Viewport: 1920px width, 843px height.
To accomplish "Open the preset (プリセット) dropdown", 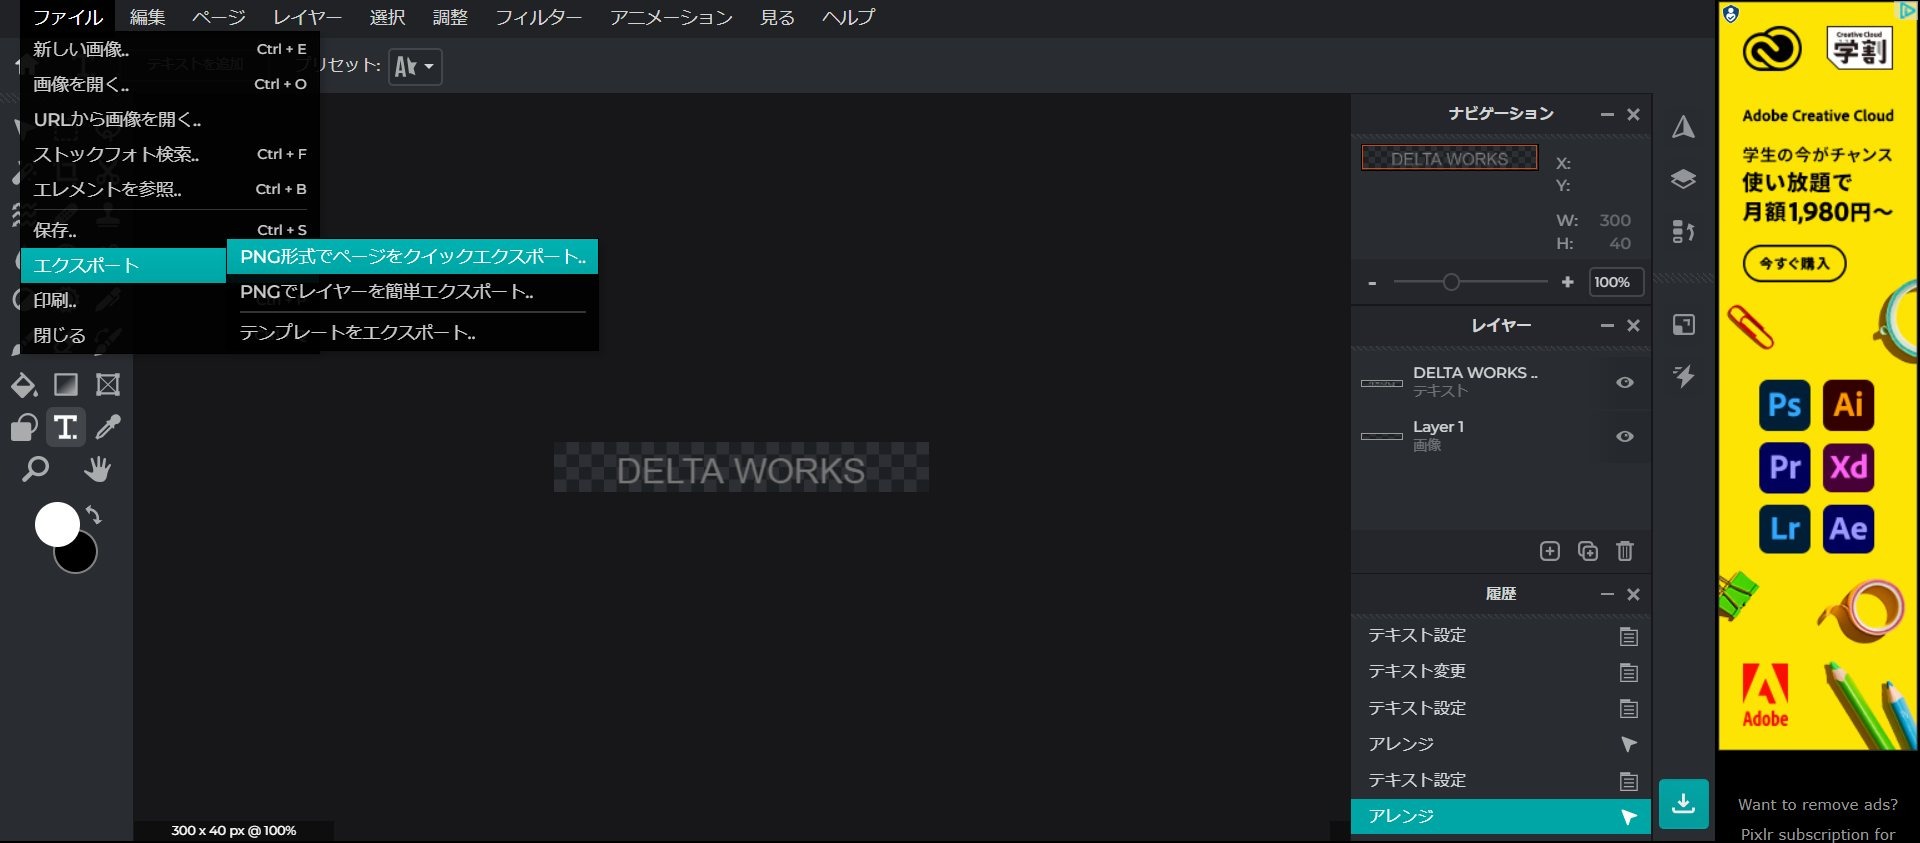I will point(415,67).
